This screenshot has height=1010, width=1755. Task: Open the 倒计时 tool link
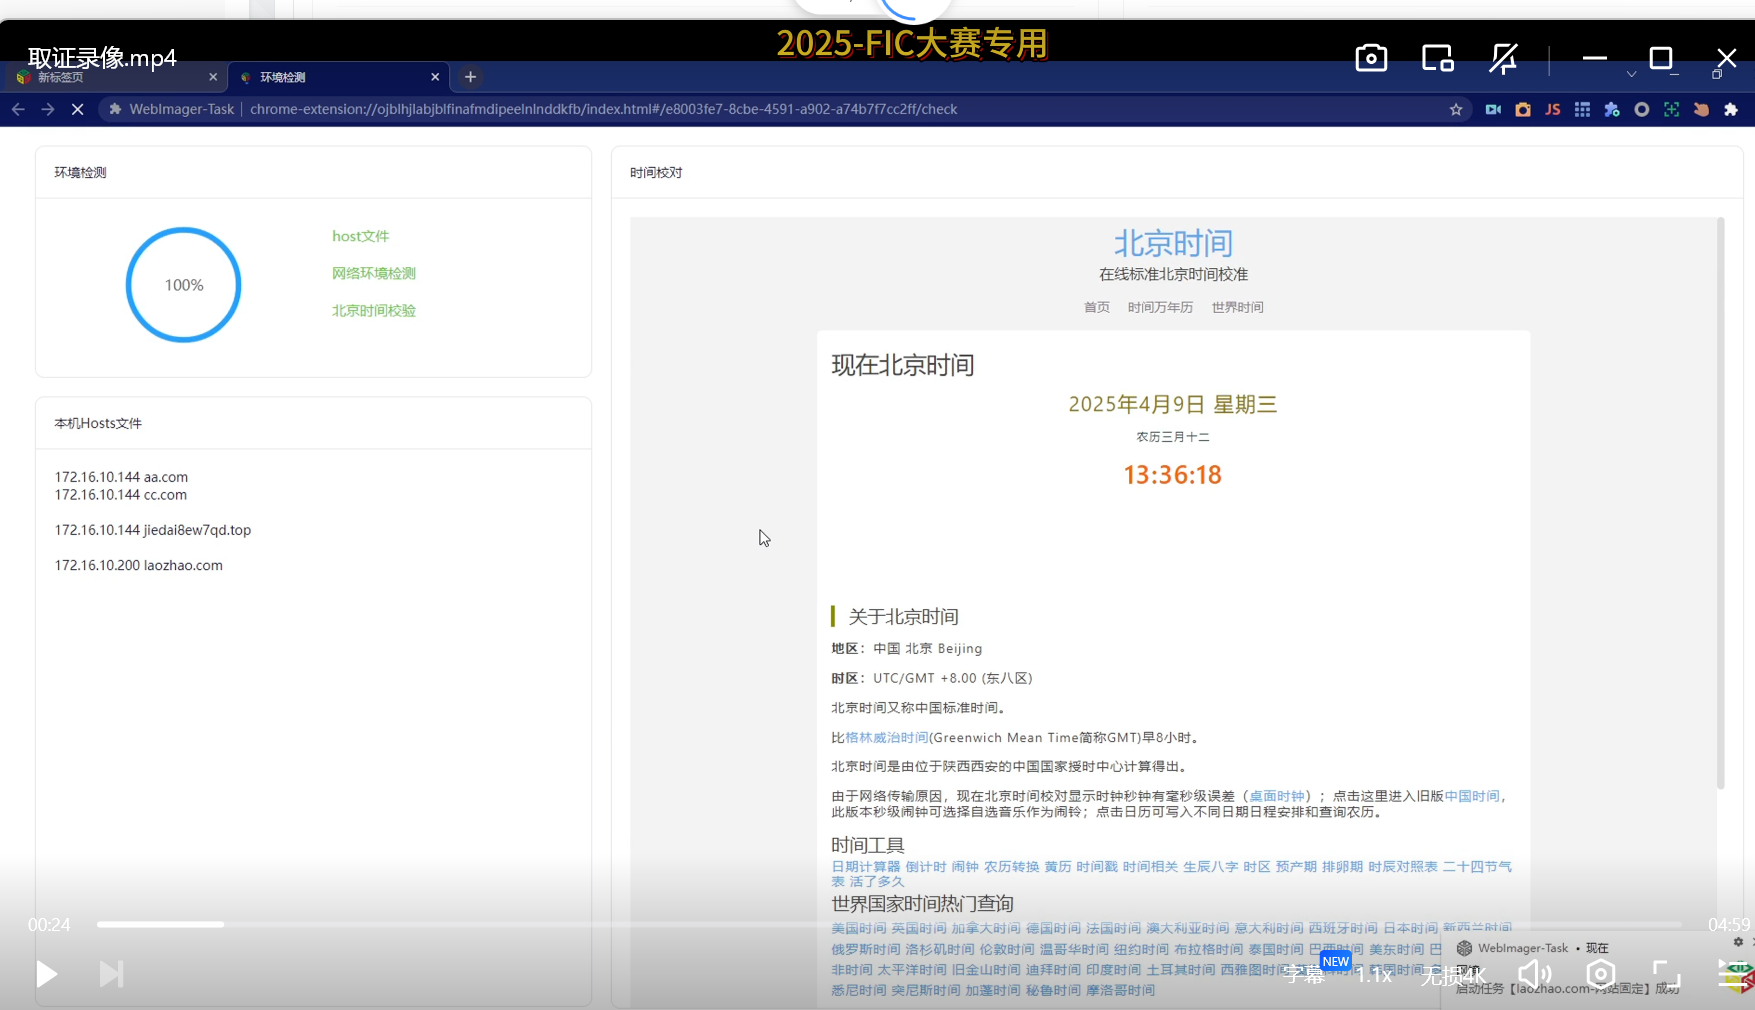pos(926,867)
